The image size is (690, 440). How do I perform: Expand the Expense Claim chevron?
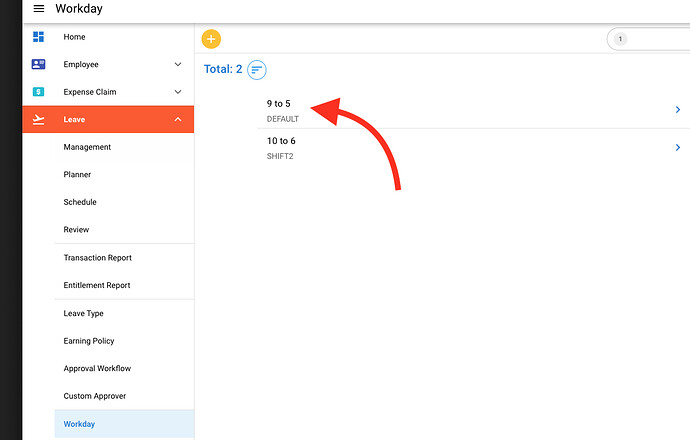click(x=178, y=92)
